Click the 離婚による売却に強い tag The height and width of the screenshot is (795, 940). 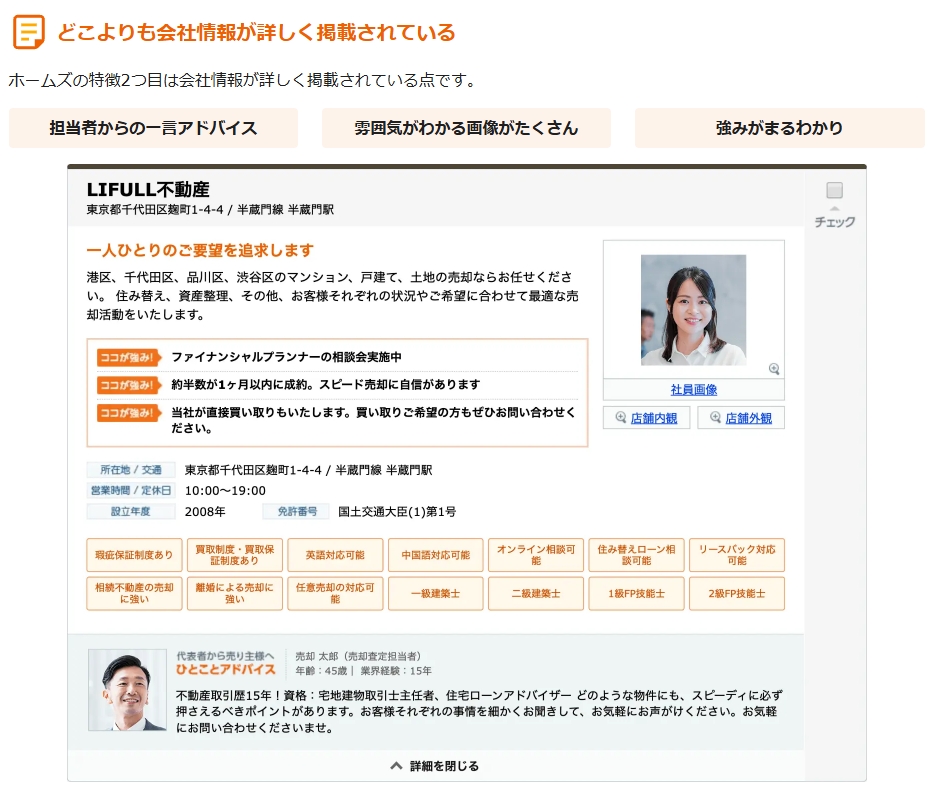click(x=234, y=594)
